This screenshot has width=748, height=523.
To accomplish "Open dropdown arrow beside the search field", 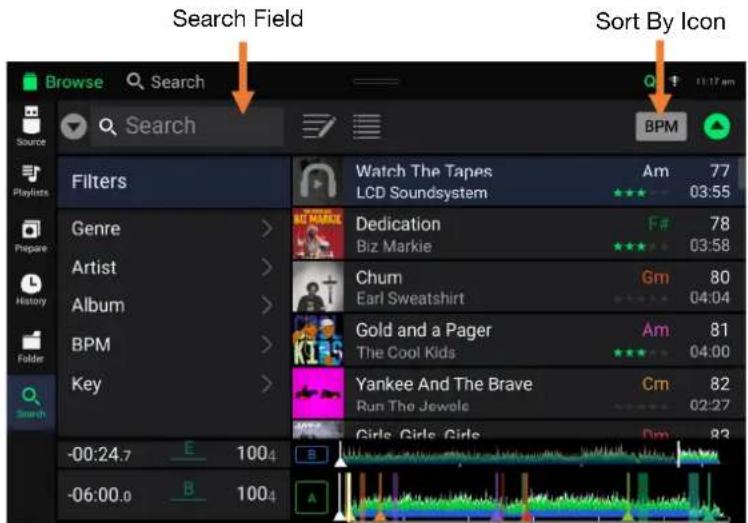I will [x=74, y=127].
